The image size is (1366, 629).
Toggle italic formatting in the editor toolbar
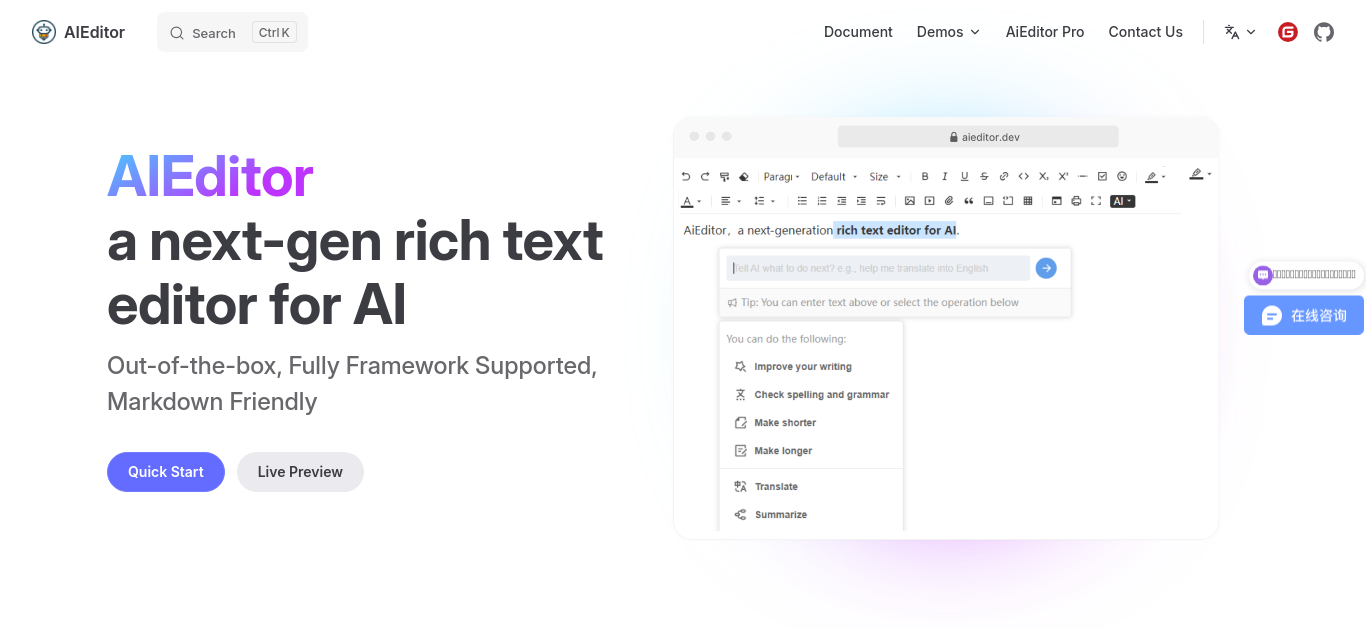coord(945,177)
